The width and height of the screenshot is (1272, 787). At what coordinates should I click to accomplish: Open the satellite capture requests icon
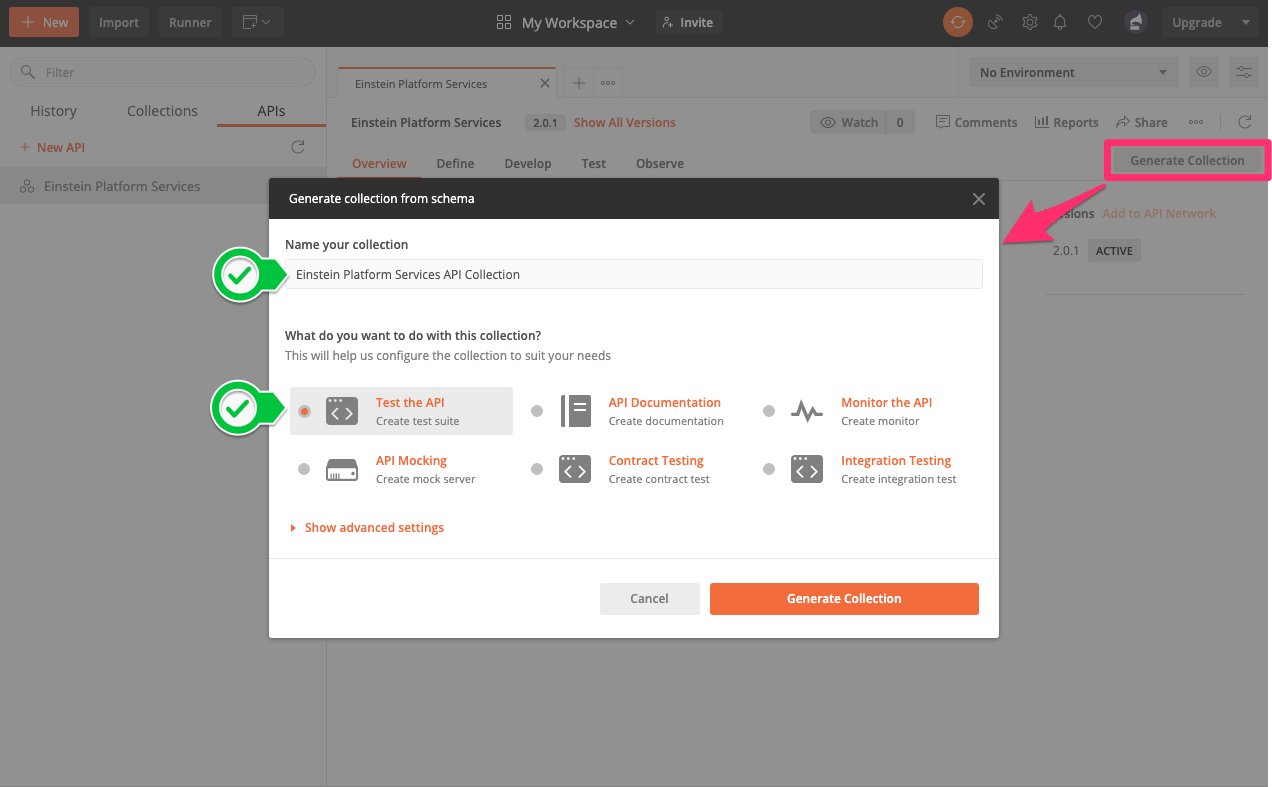pos(995,22)
